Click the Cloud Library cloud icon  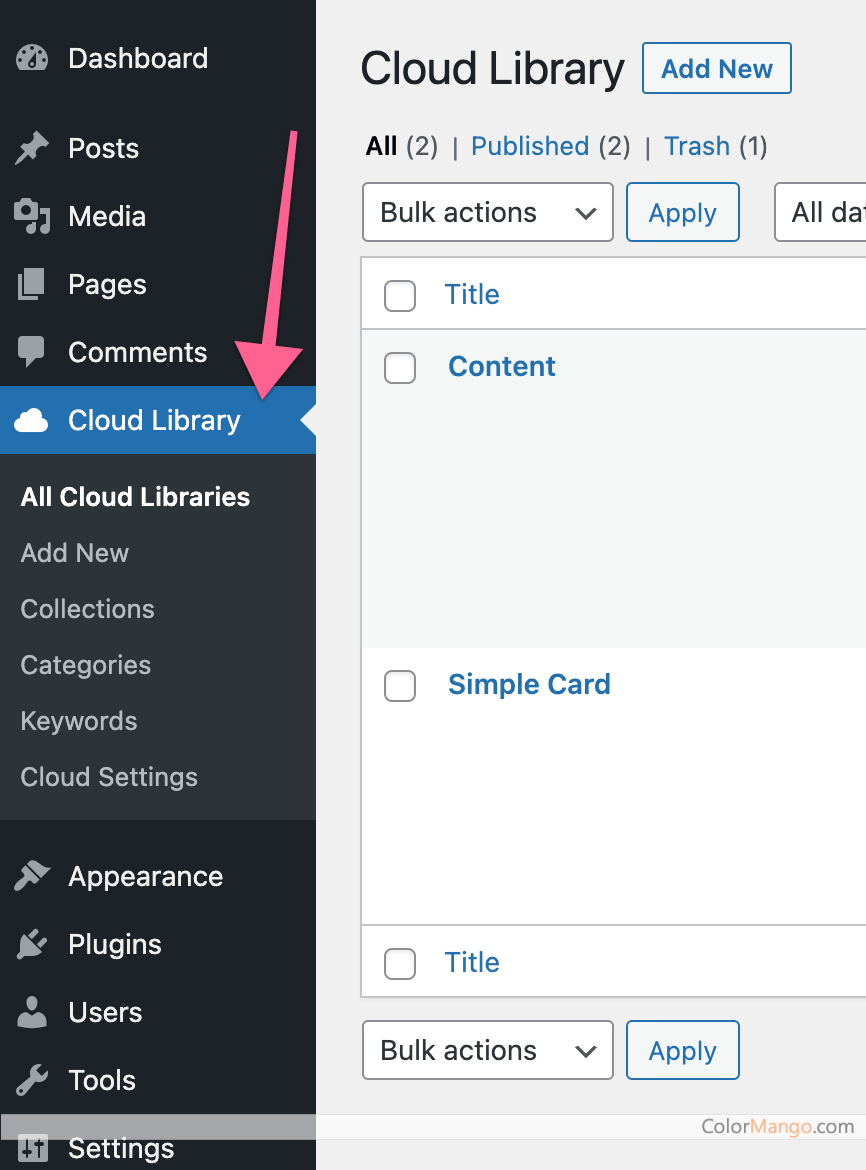click(32, 421)
